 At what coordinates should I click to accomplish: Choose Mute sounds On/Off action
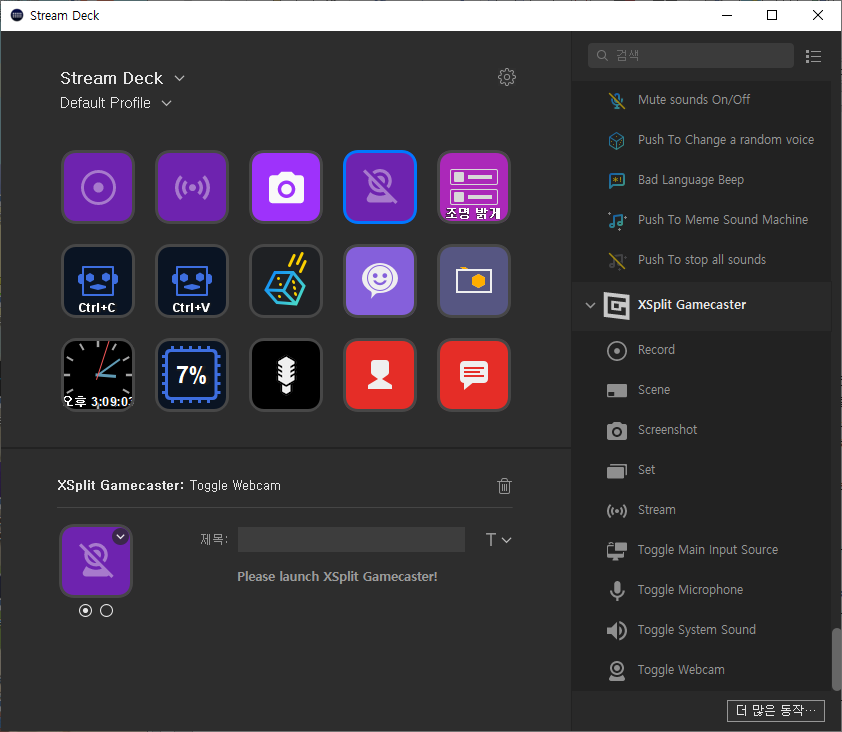pos(693,100)
